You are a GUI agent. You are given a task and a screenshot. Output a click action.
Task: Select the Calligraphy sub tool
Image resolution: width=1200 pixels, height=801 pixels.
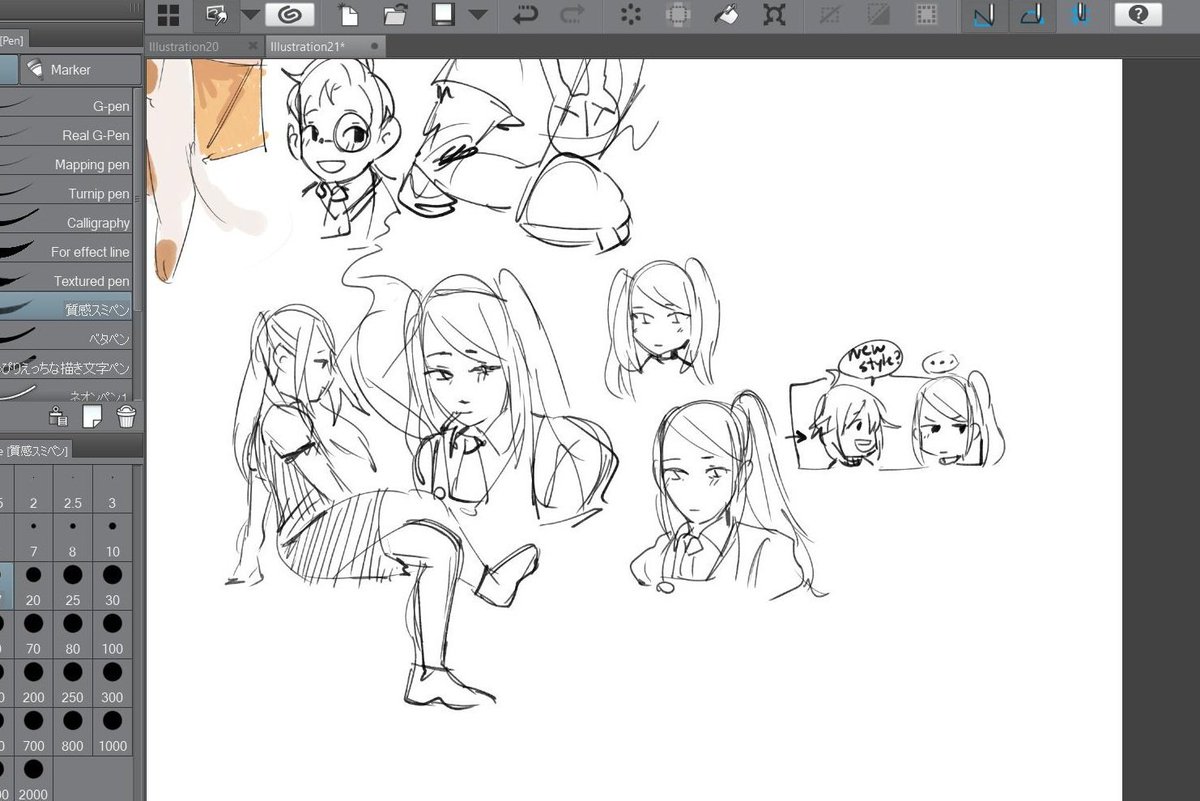pos(66,222)
